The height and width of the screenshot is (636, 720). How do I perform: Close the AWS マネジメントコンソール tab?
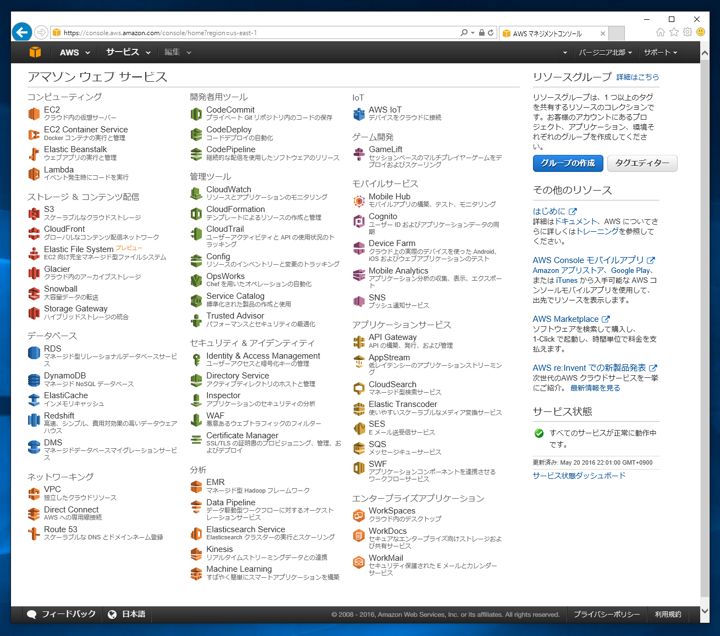click(602, 34)
